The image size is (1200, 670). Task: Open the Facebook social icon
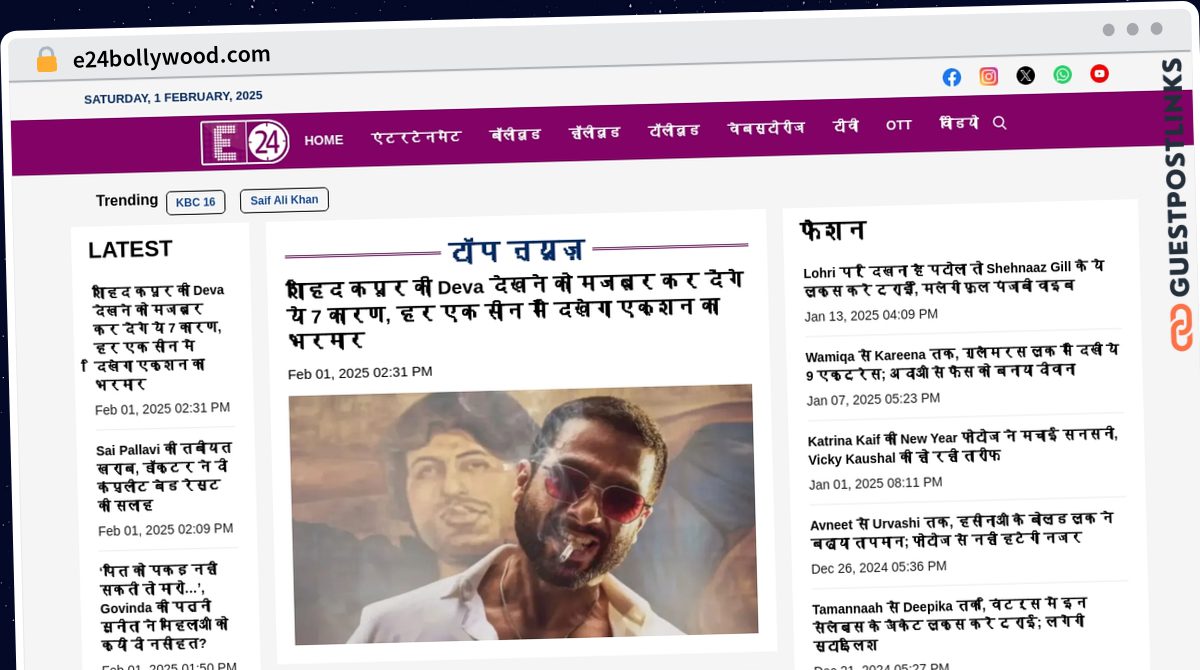(952, 77)
